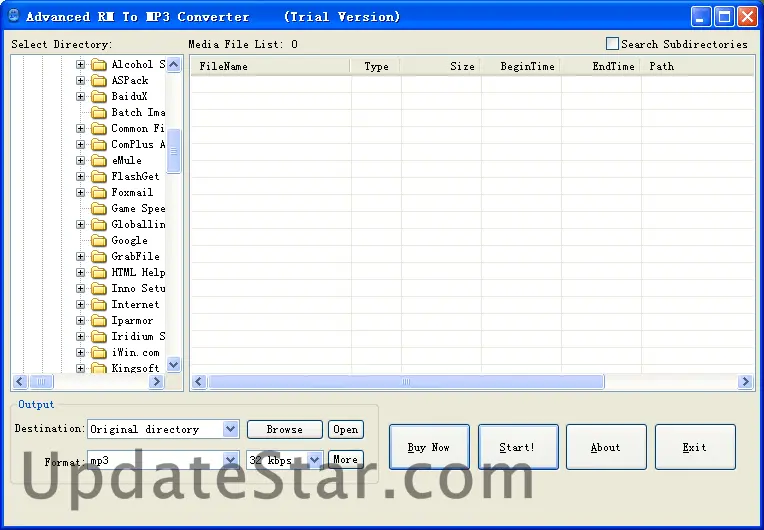Select the Google folder label
Screen dimensions: 764x530
(x=129, y=241)
